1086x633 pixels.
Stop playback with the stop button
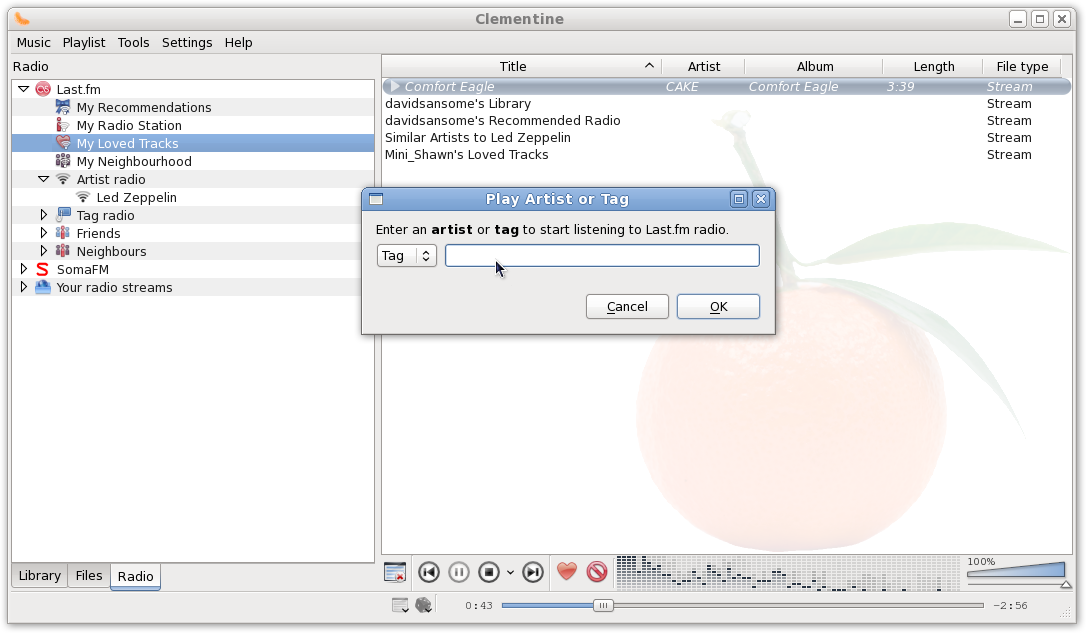[489, 572]
